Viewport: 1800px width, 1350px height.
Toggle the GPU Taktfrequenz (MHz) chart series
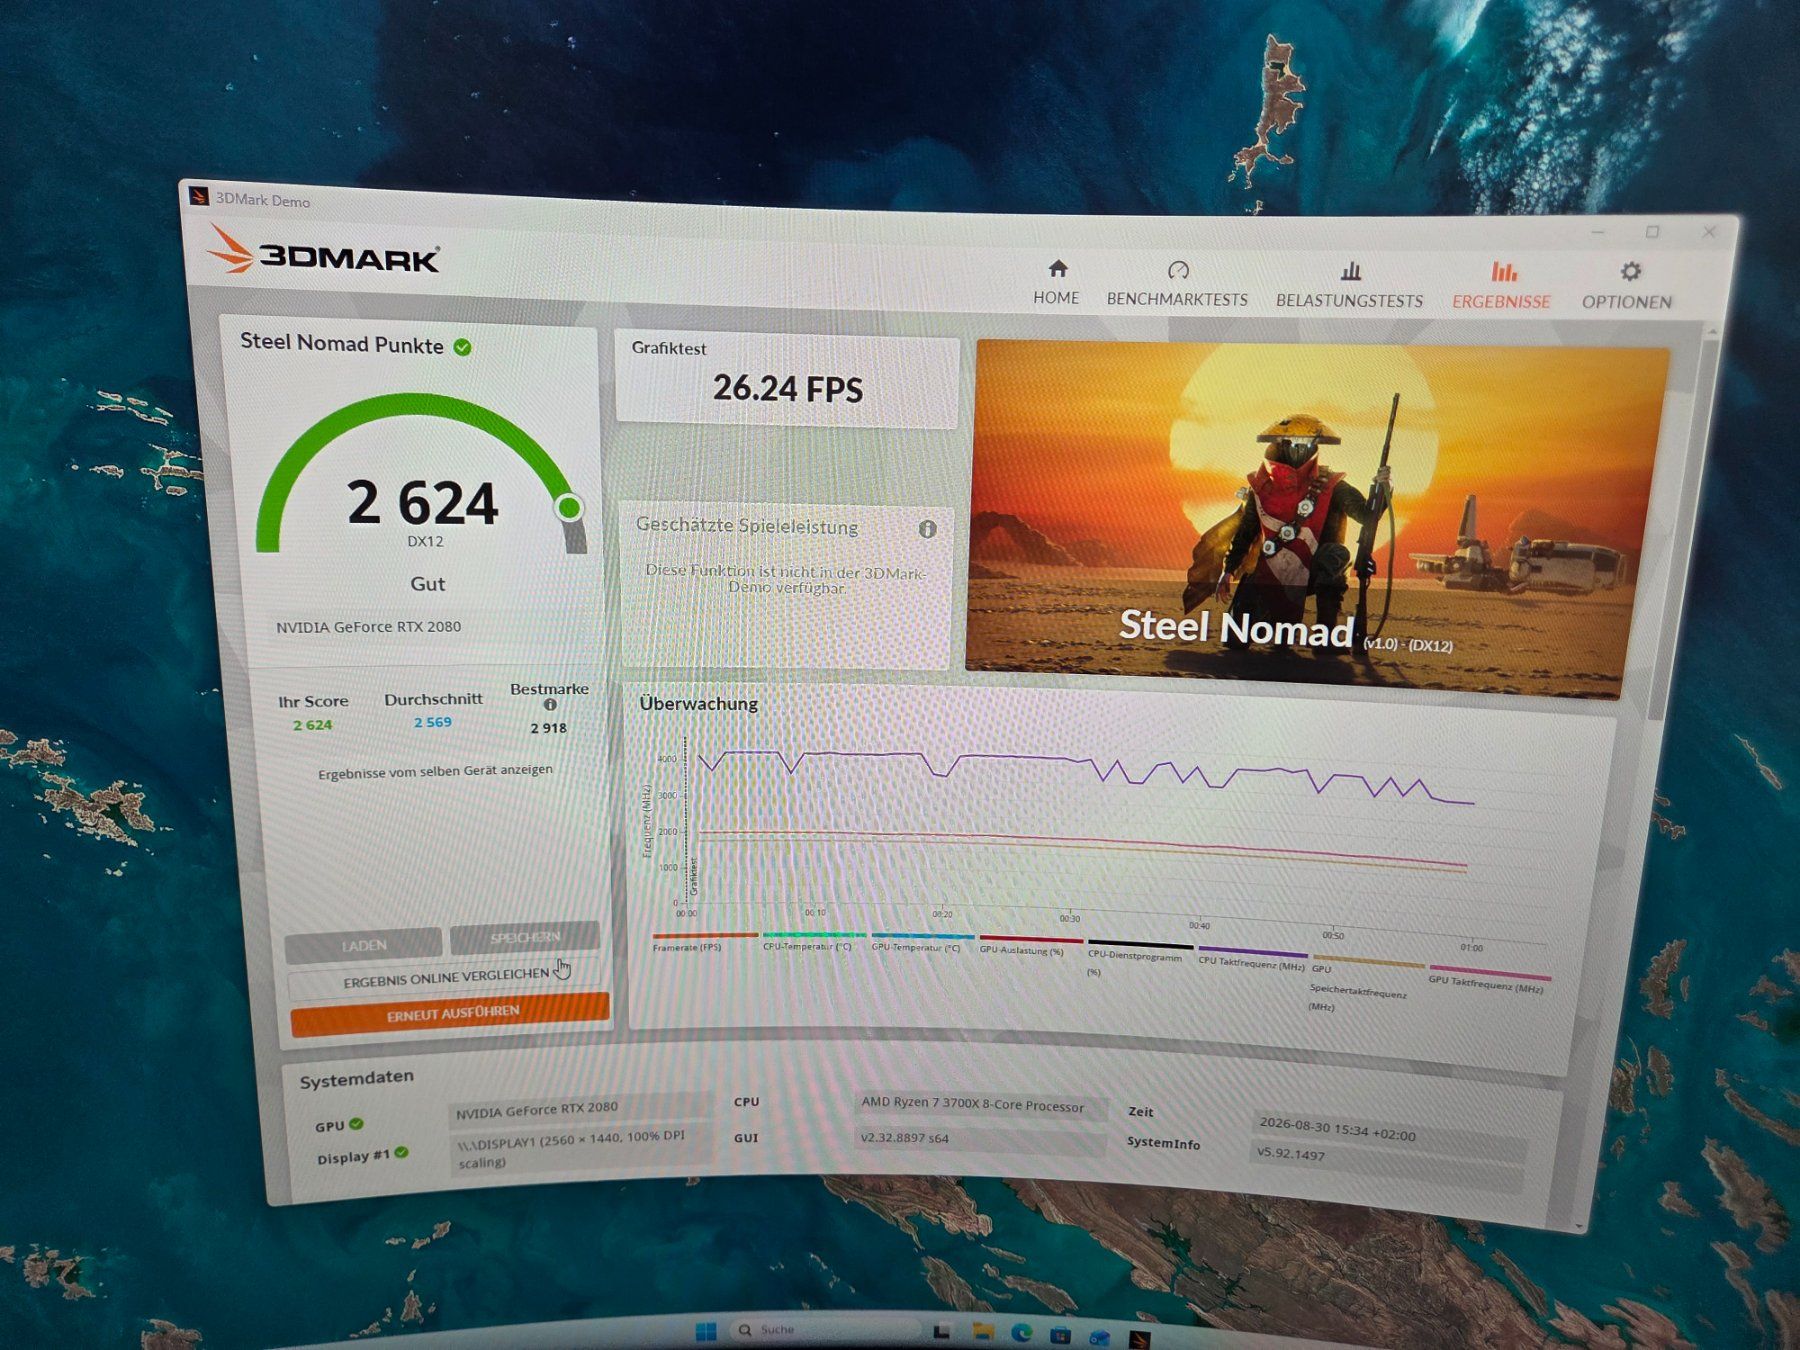[x=1488, y=980]
